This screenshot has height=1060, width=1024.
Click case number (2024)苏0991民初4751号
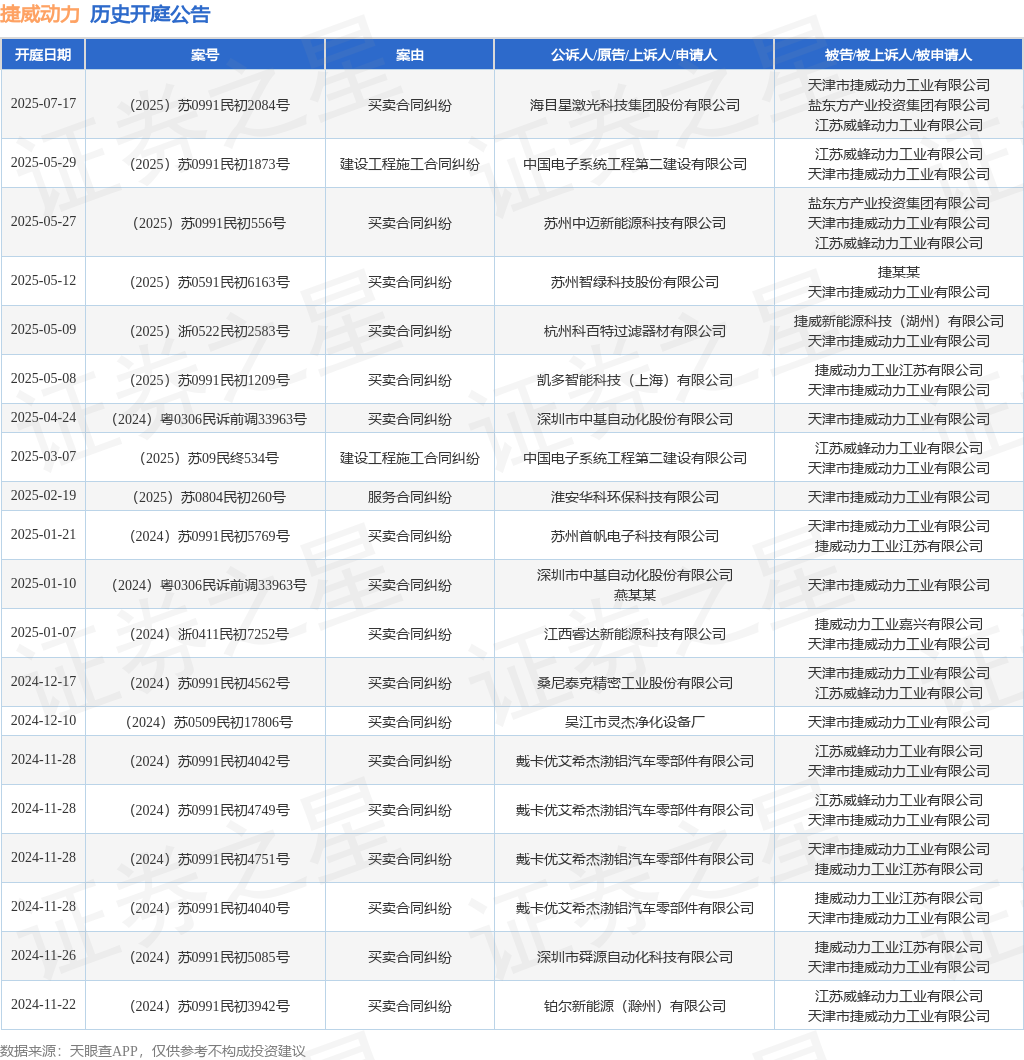(x=210, y=859)
